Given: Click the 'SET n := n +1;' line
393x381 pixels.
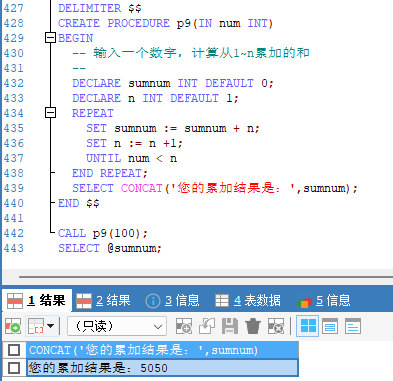Looking at the screenshot, I should click(134, 143).
